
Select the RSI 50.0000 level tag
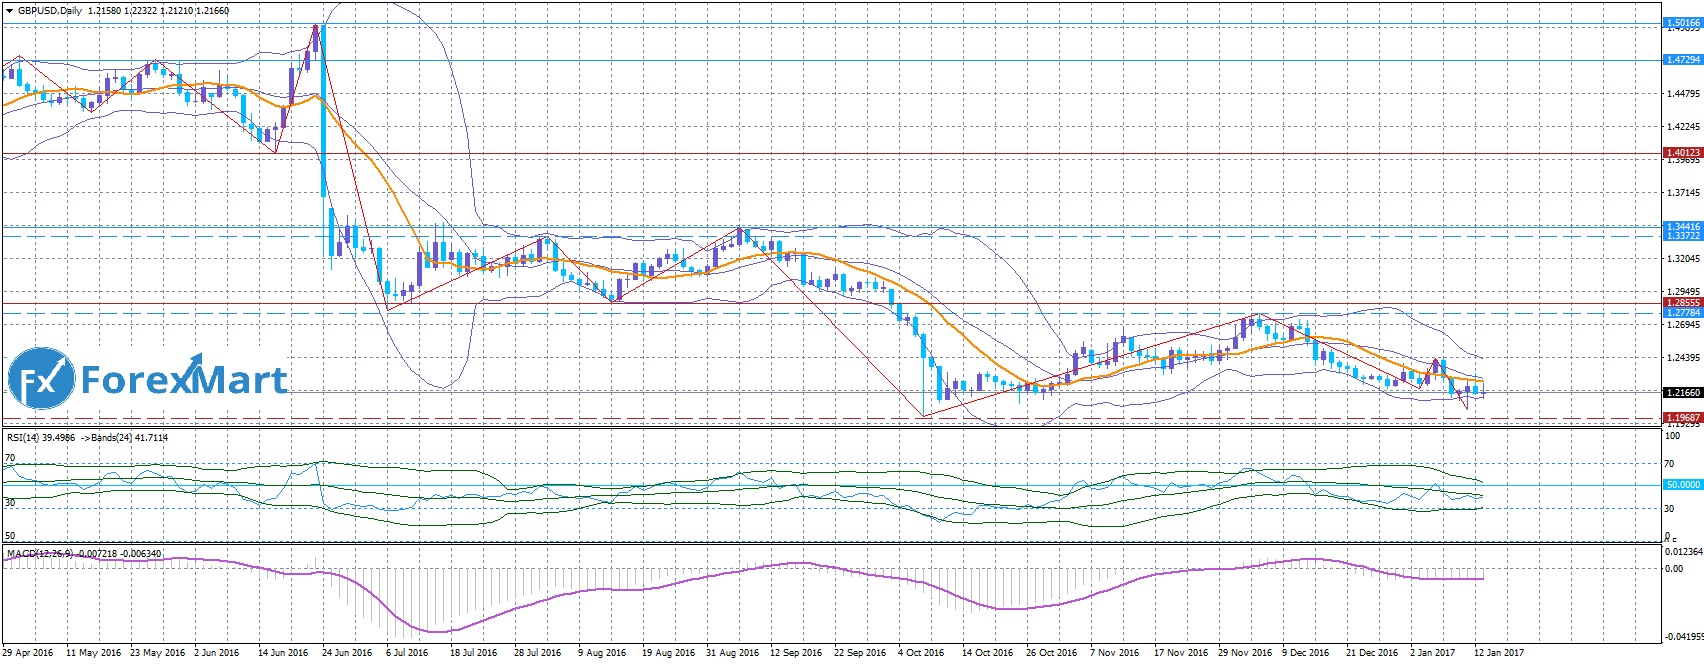pos(1682,485)
